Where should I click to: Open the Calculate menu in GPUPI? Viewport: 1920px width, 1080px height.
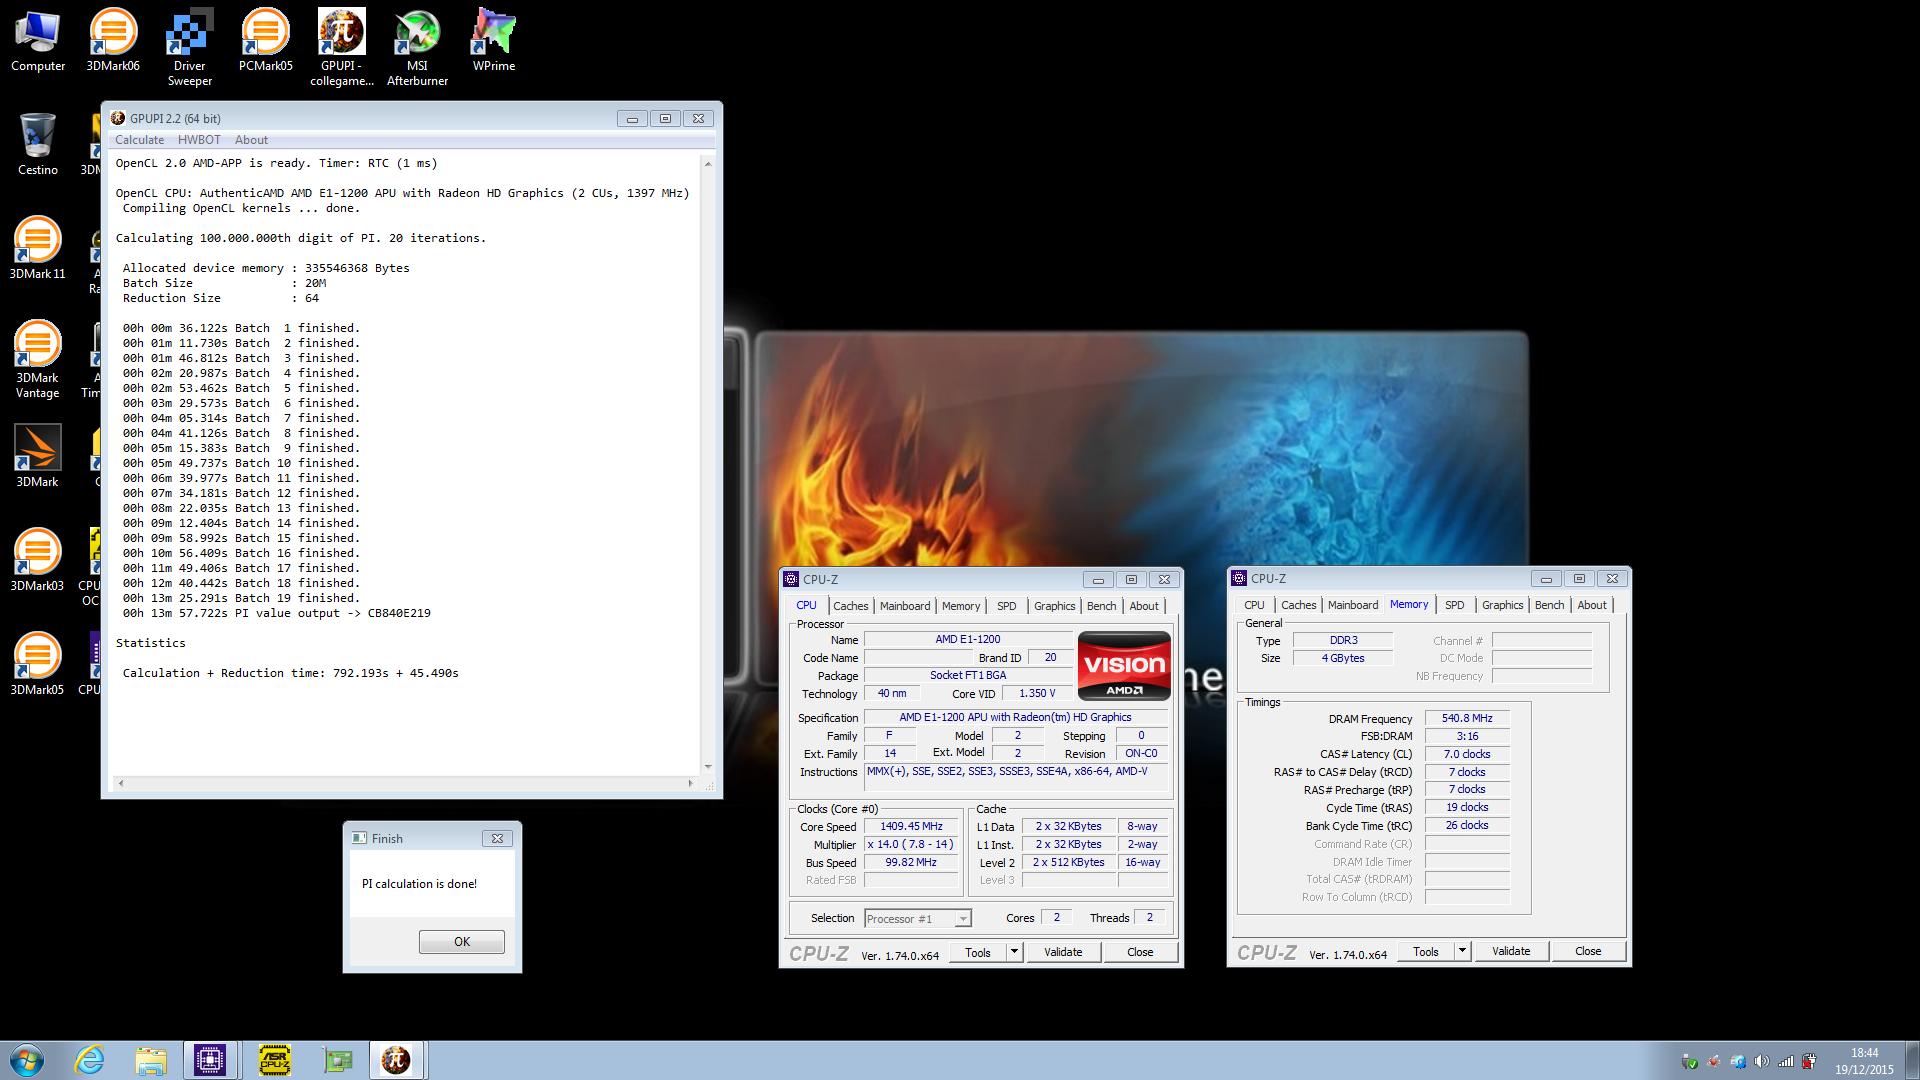coord(139,140)
